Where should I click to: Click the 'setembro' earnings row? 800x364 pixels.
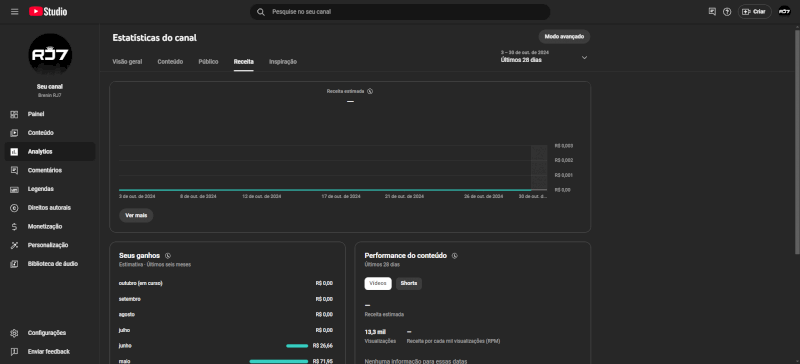[x=226, y=299]
